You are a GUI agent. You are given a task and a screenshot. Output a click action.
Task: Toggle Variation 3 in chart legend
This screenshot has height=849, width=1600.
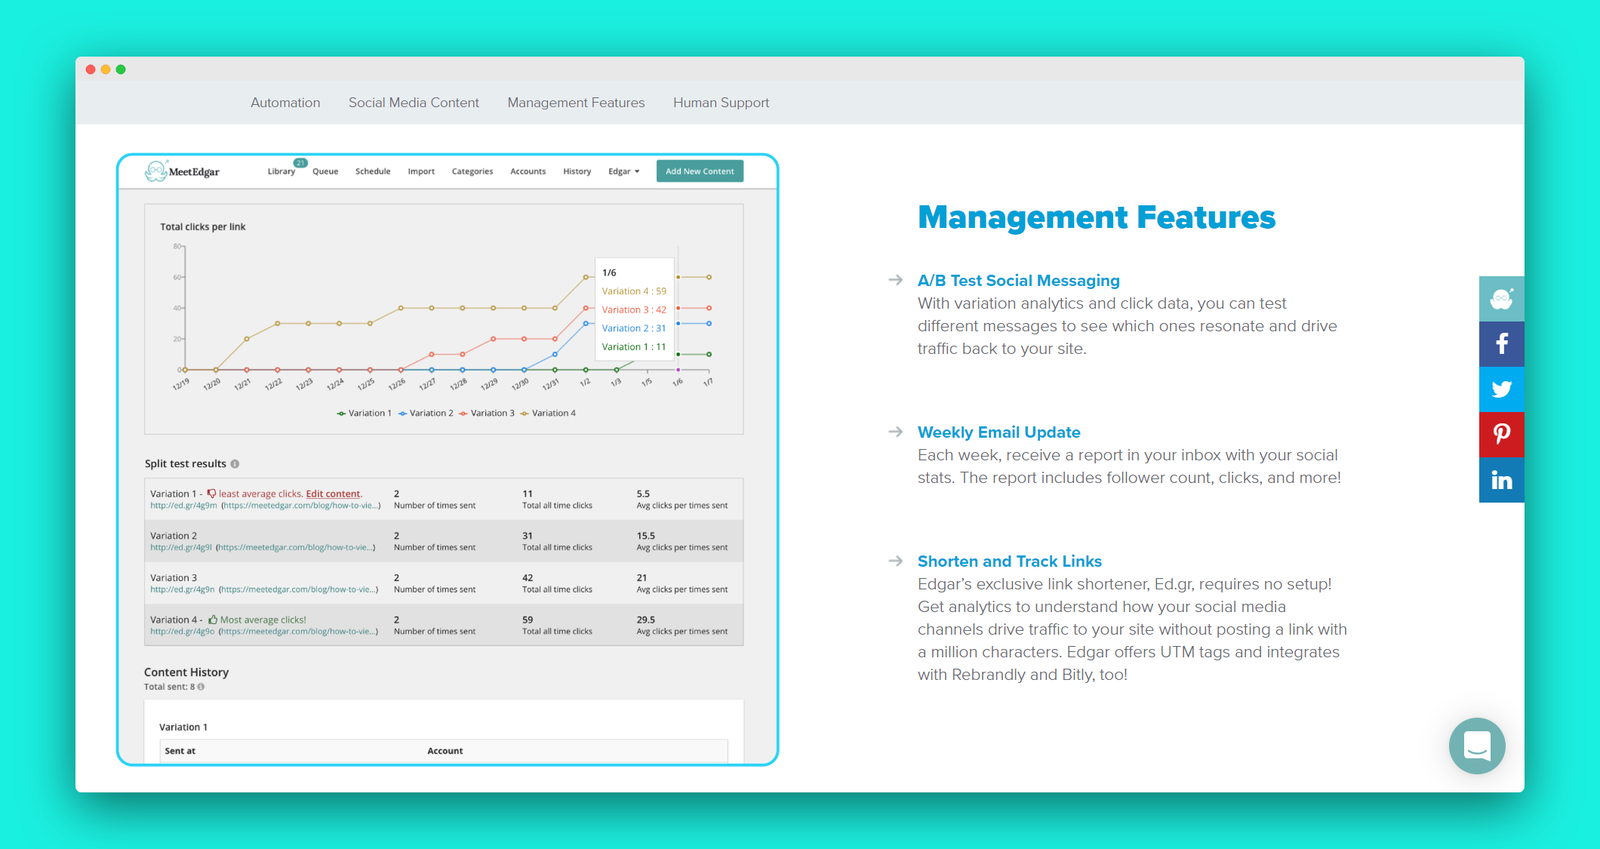coord(487,413)
